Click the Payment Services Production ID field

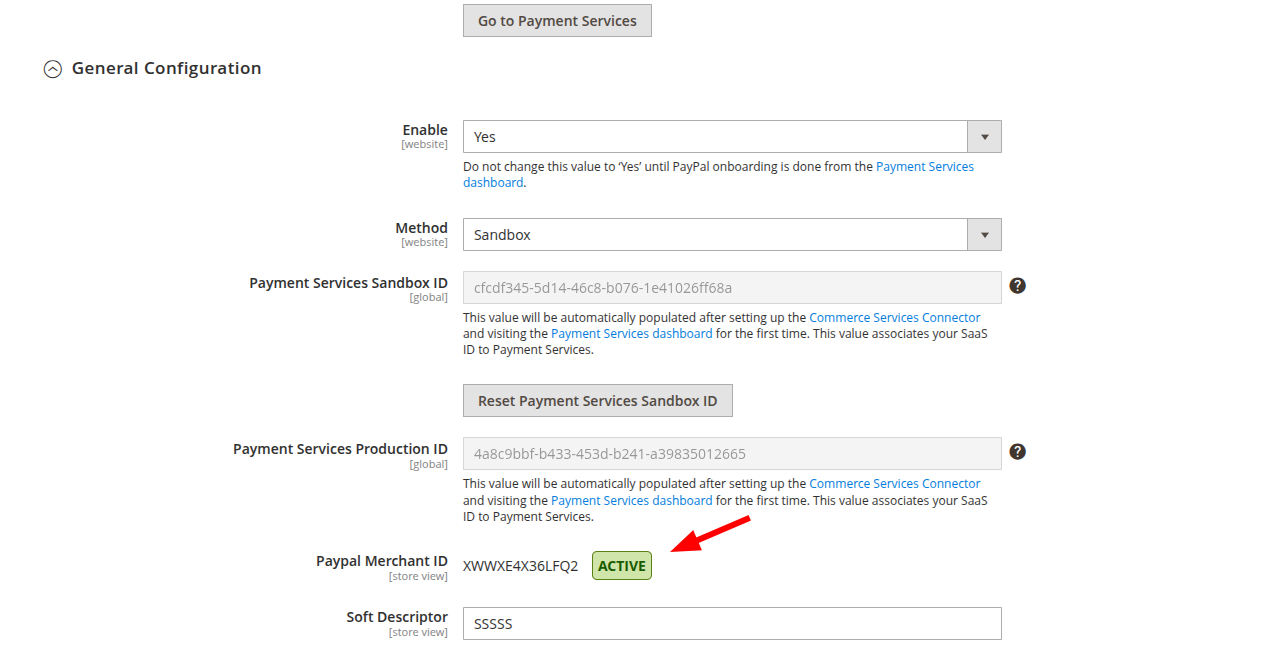tap(731, 454)
